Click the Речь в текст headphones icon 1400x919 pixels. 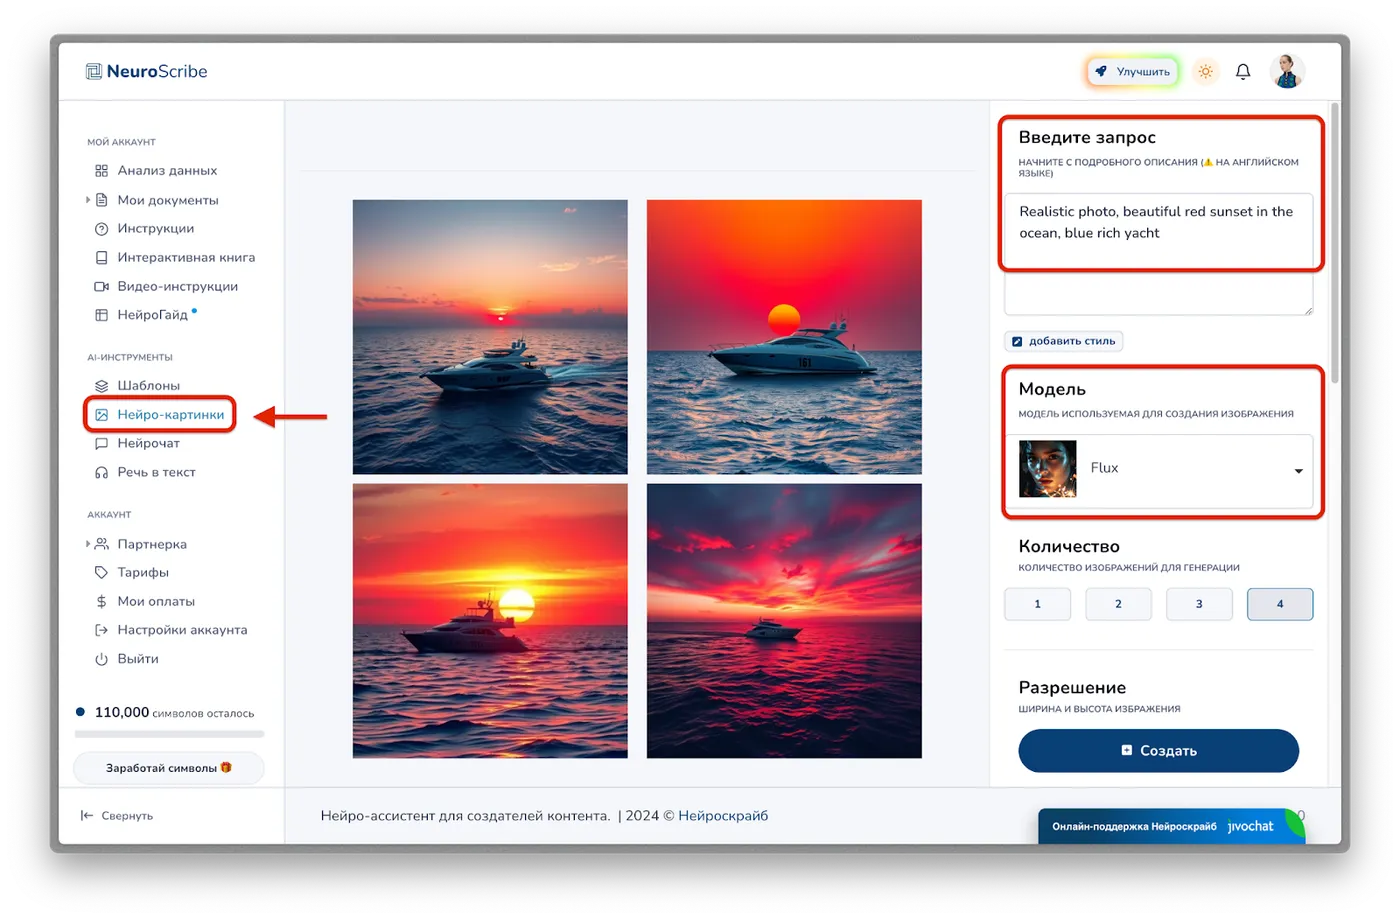(101, 472)
